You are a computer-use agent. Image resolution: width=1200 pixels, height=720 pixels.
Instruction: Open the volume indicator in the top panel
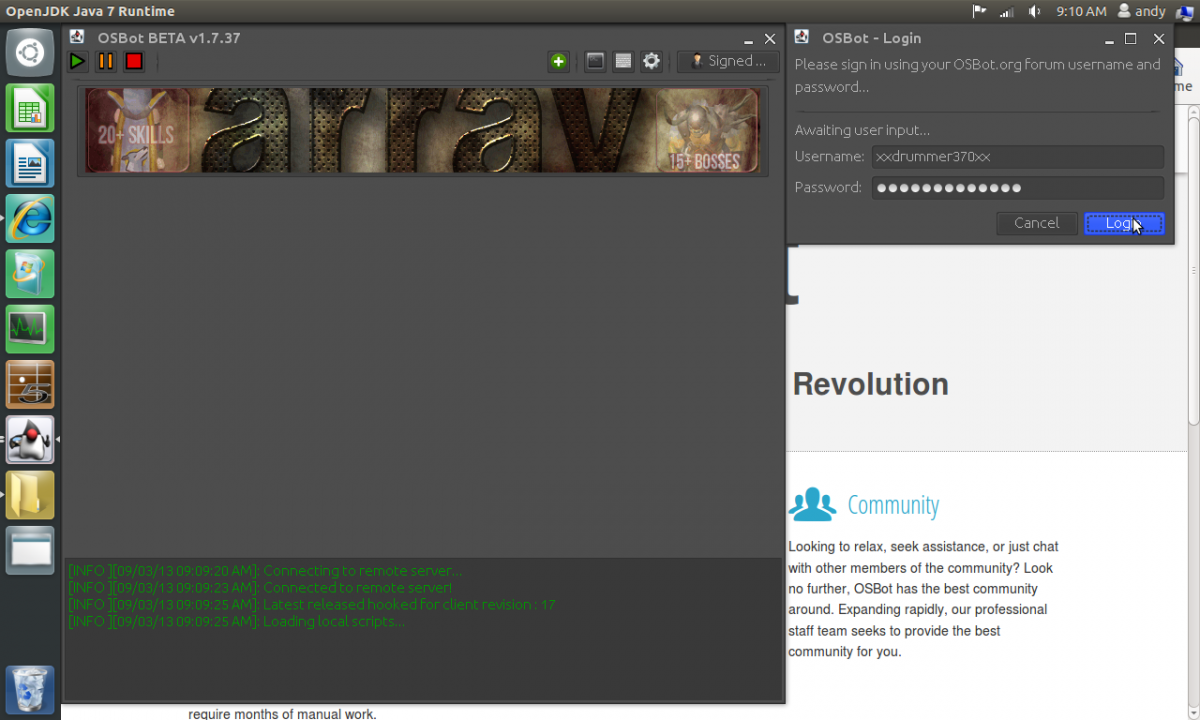(1034, 11)
